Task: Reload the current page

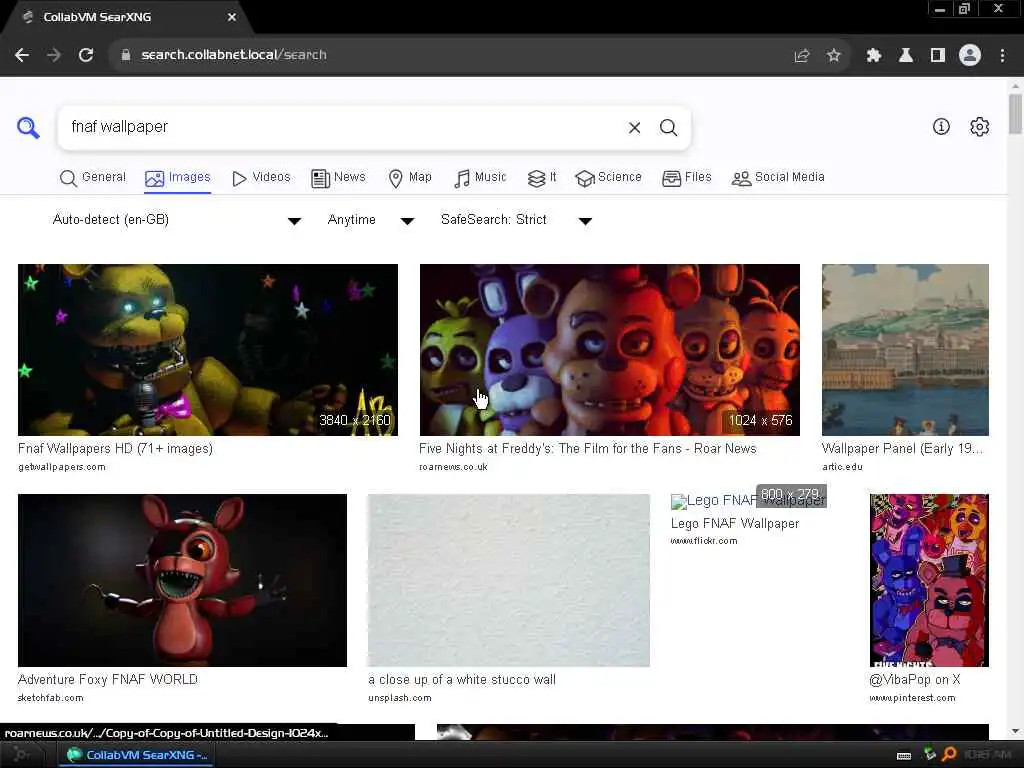Action: coord(86,55)
